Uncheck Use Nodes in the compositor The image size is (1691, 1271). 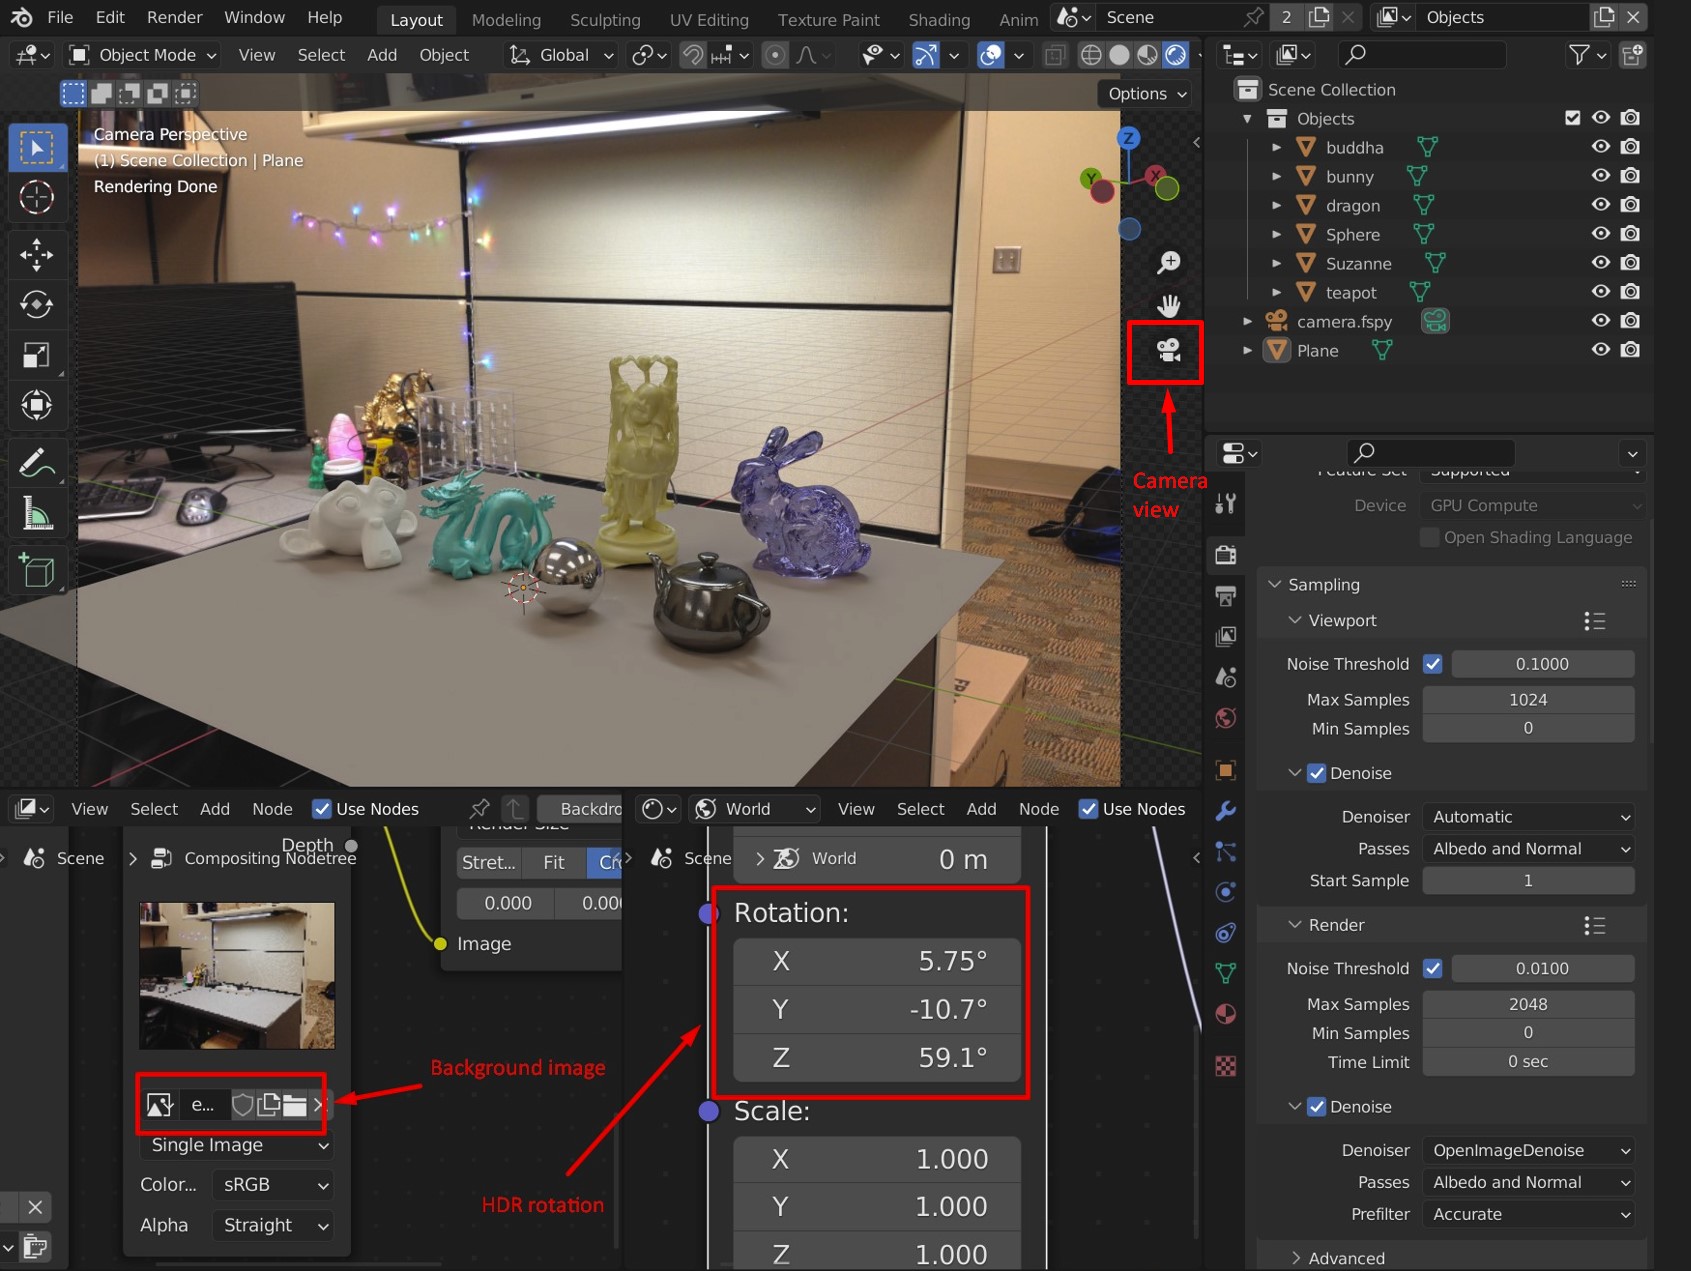(322, 809)
